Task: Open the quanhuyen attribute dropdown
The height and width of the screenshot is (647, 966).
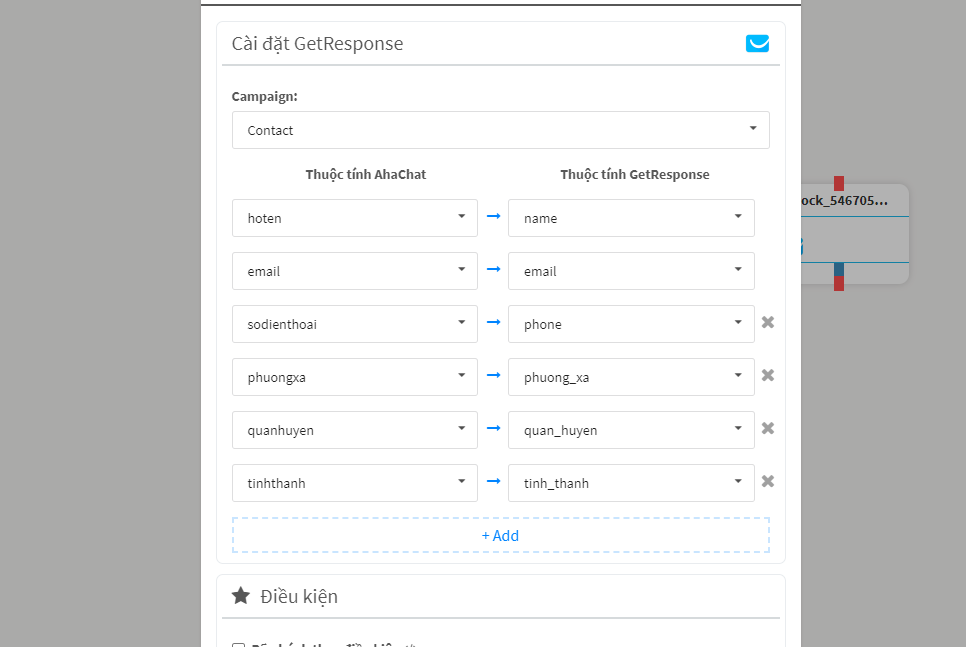Action: (355, 430)
